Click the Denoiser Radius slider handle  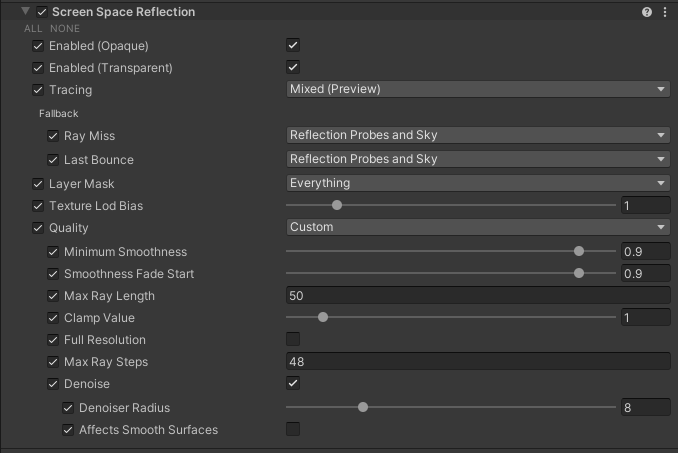pos(363,408)
